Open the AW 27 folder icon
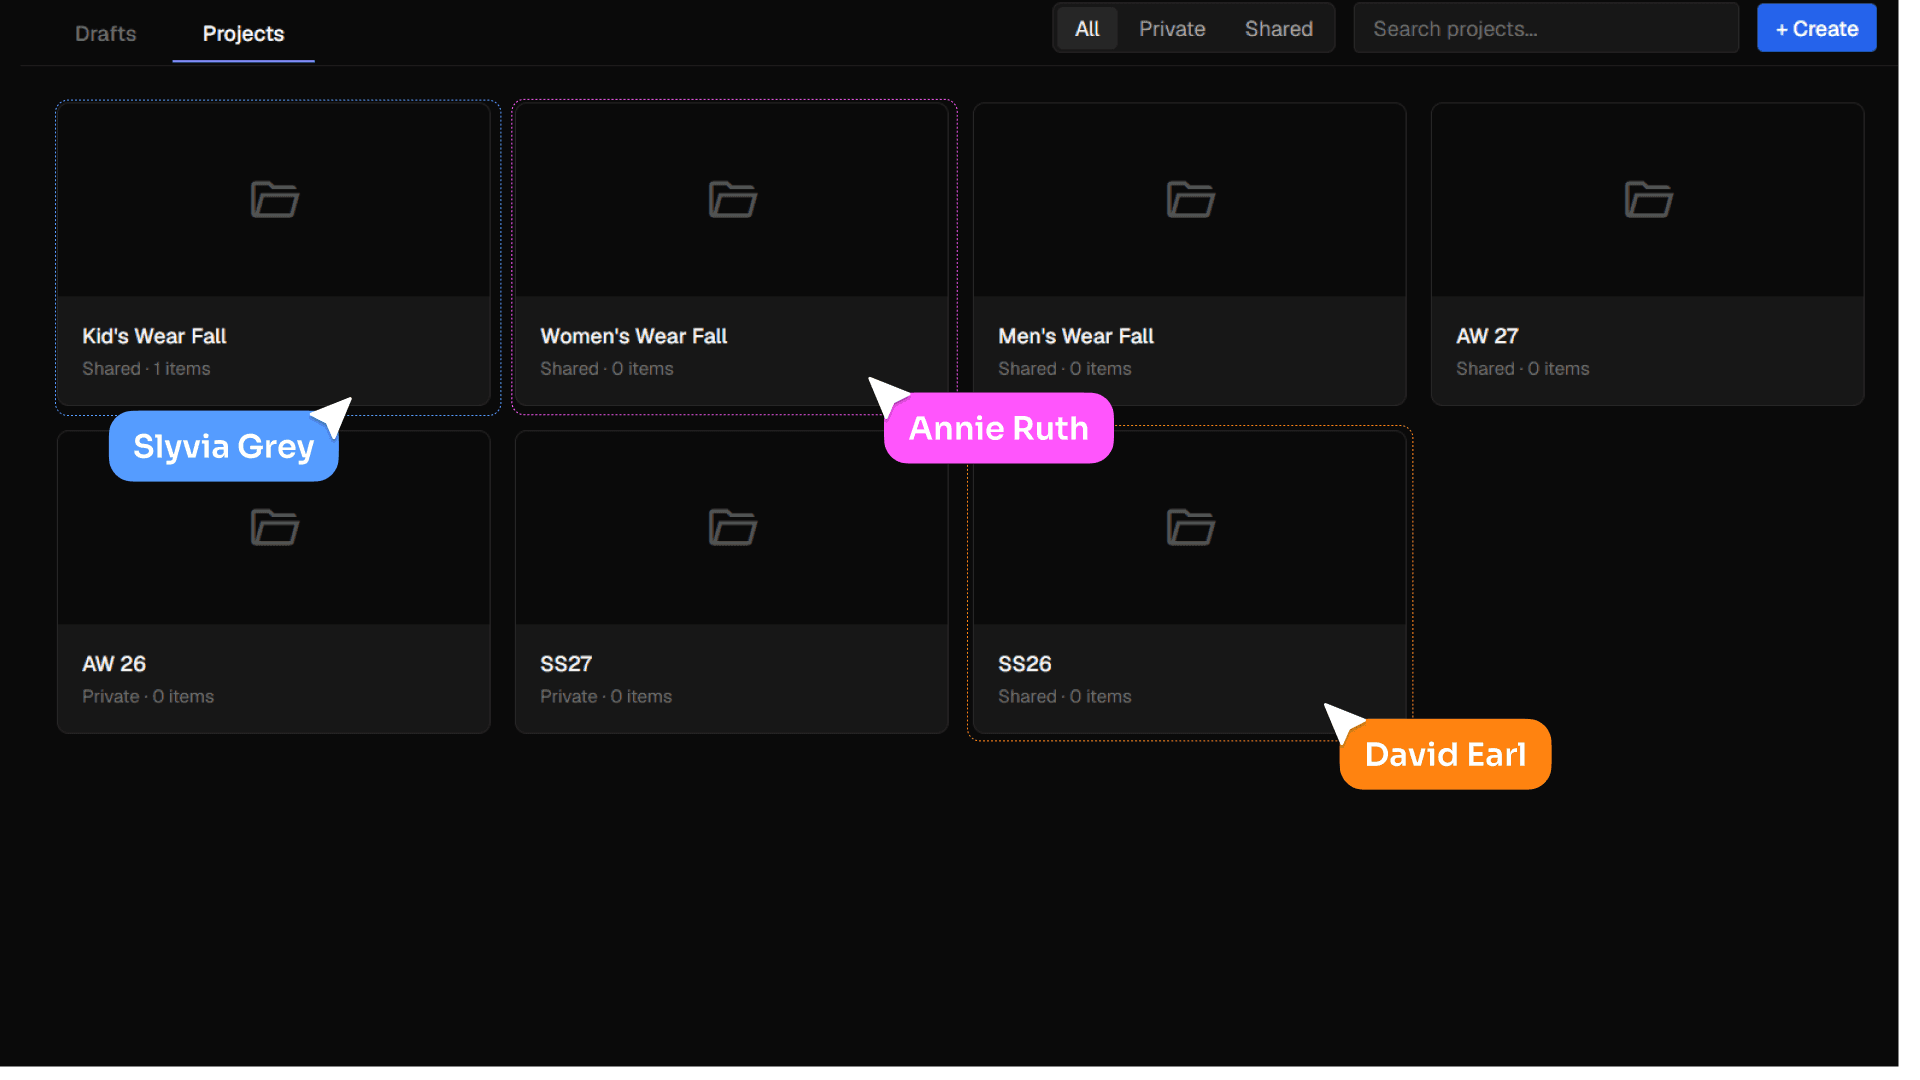 point(1648,200)
